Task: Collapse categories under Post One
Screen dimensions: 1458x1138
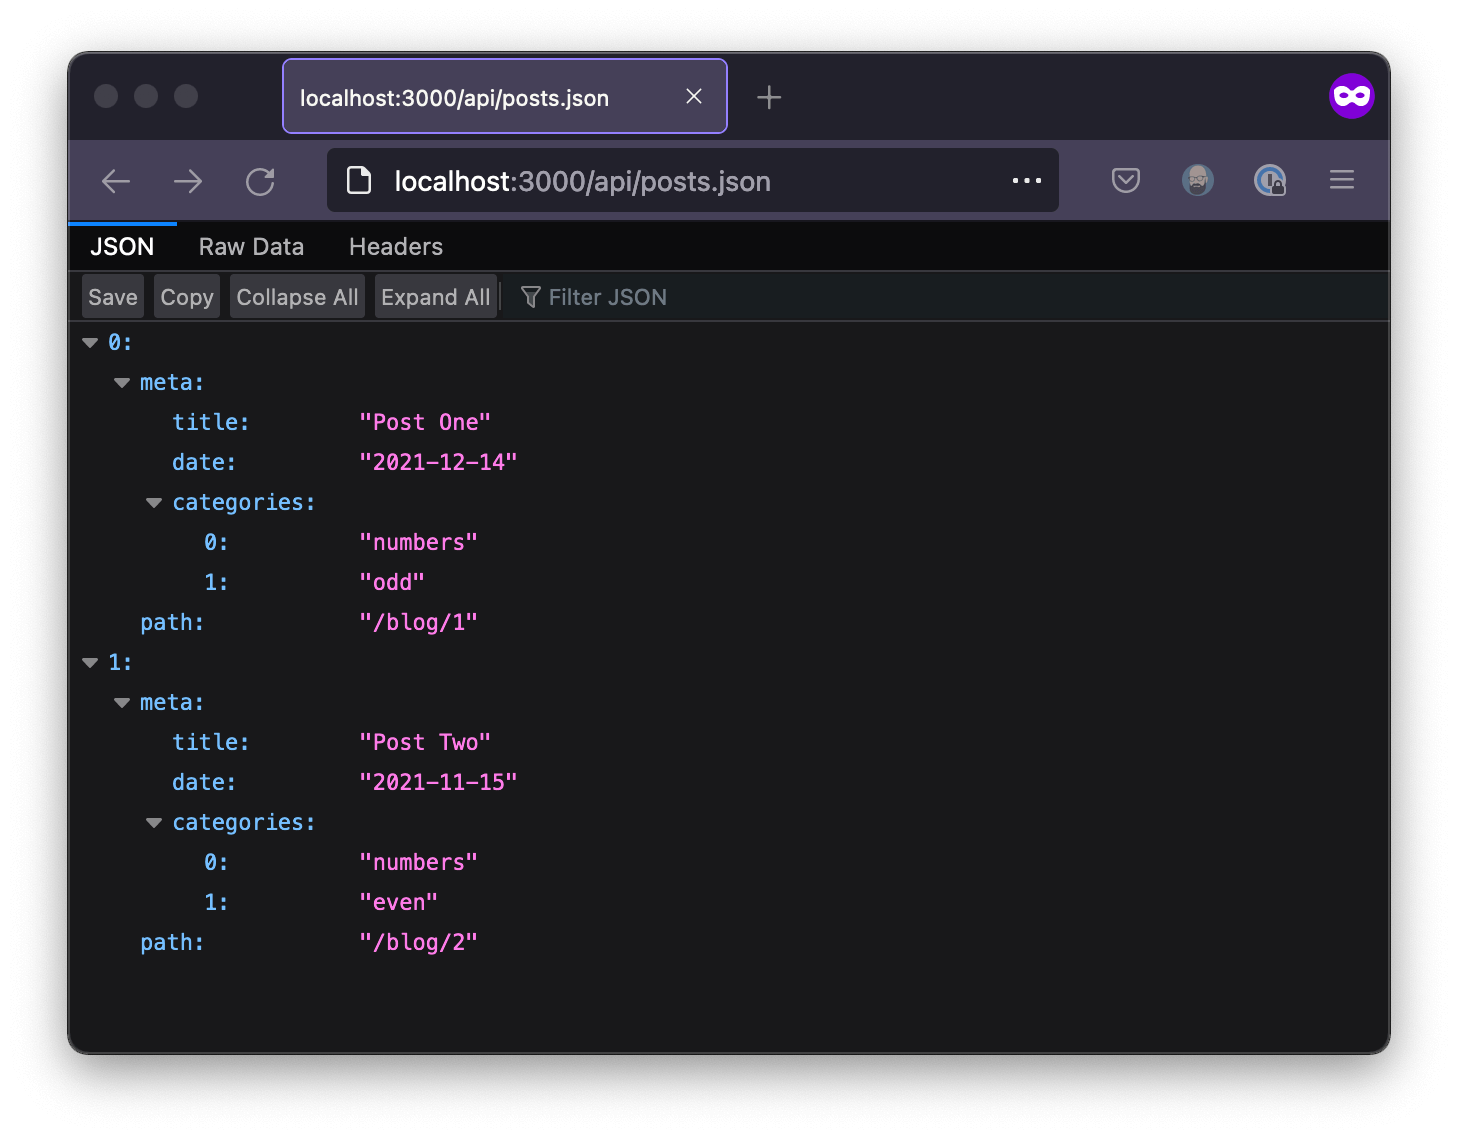Action: (154, 503)
